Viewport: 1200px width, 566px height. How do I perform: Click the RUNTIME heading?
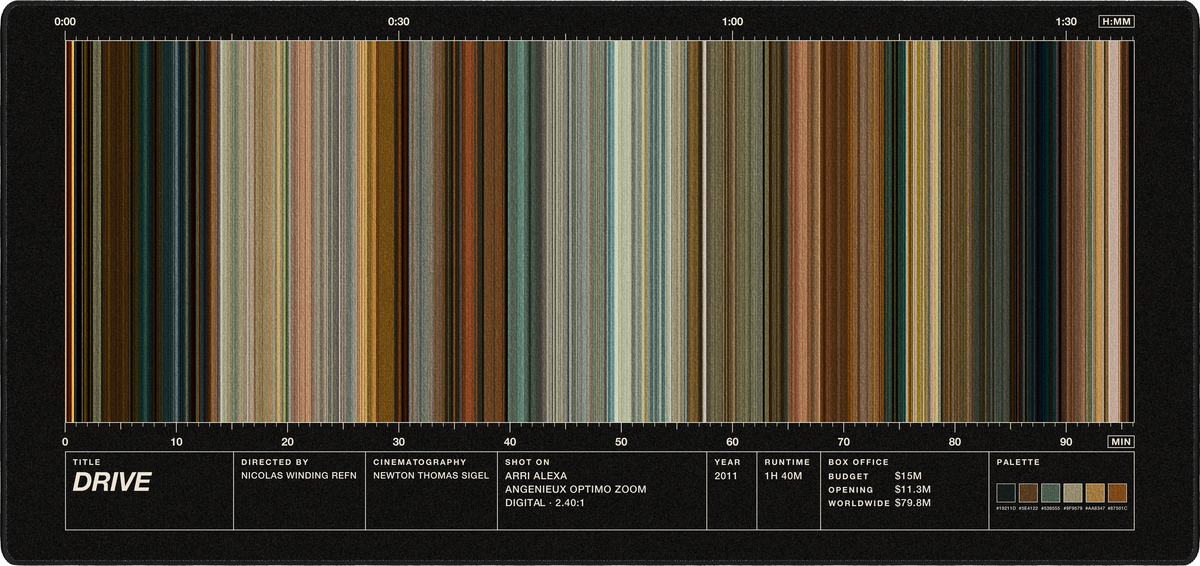coord(788,462)
